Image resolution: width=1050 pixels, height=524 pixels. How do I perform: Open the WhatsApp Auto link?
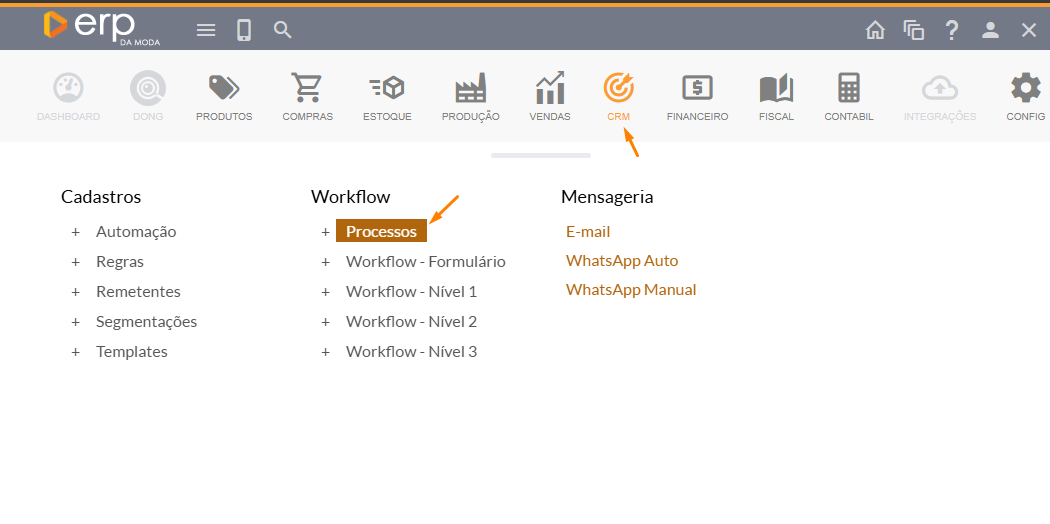(x=622, y=261)
